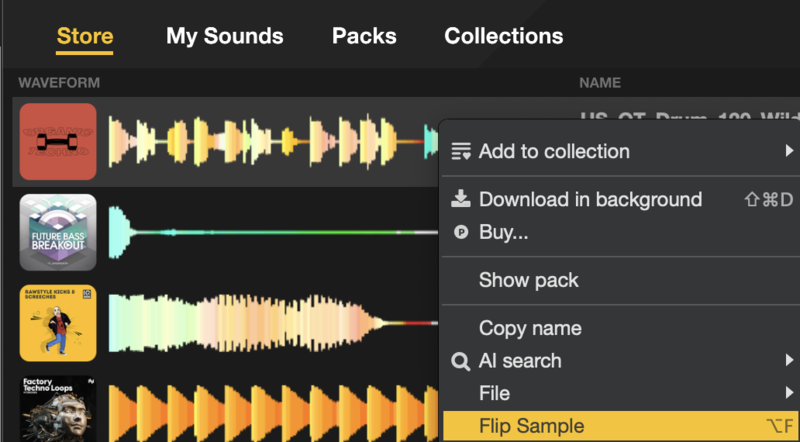Select the Store tab
Viewport: 800px width, 442px height.
coord(85,37)
